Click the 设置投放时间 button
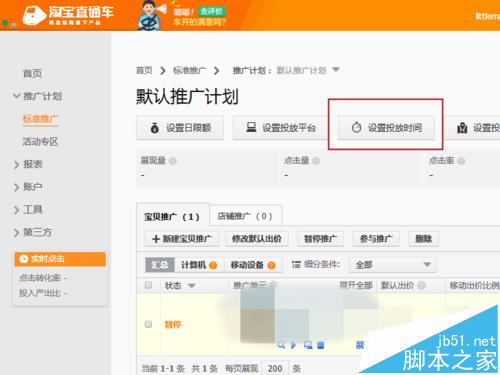The height and width of the screenshot is (375, 500). pos(386,128)
